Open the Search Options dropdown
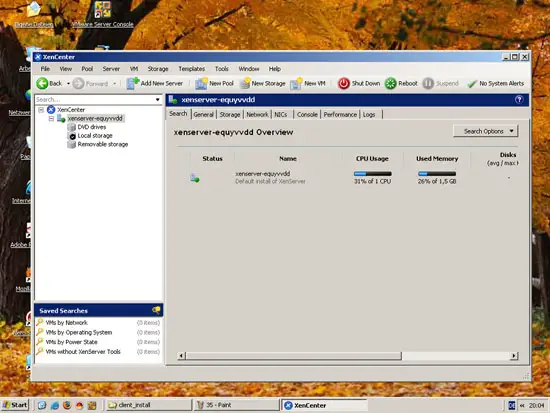The image size is (550, 413). pos(485,131)
